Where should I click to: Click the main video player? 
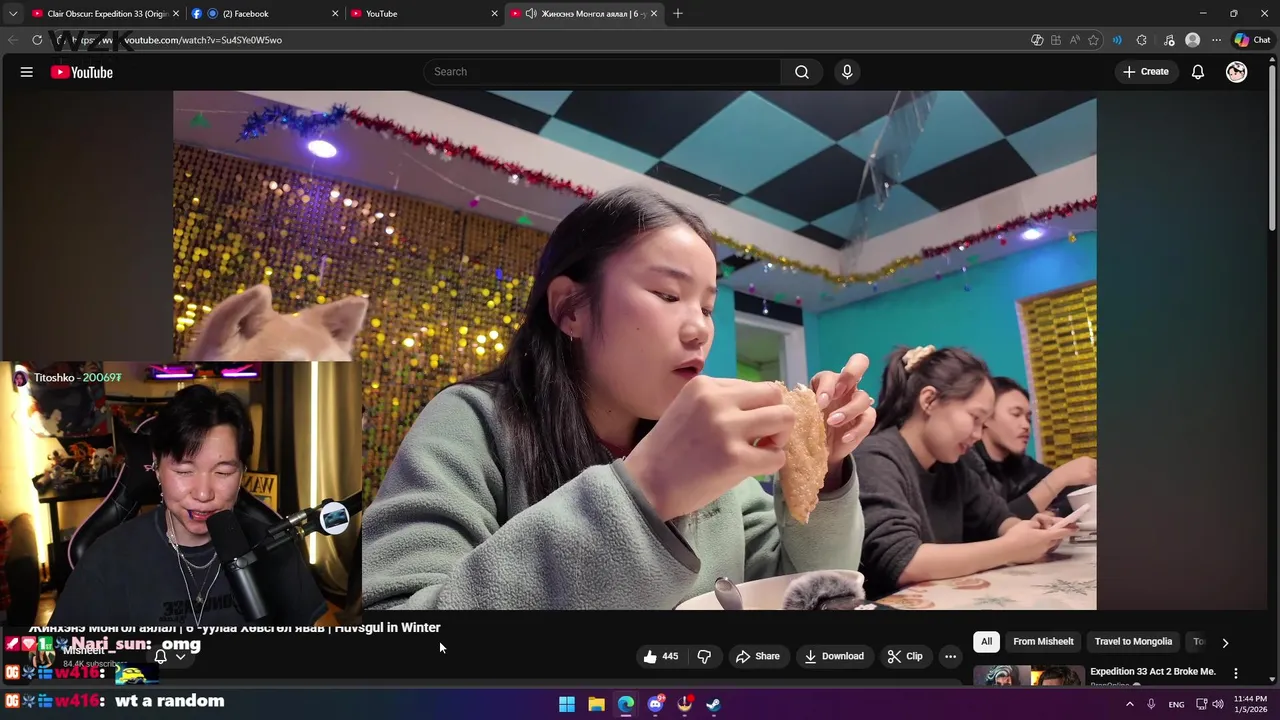tap(634, 350)
